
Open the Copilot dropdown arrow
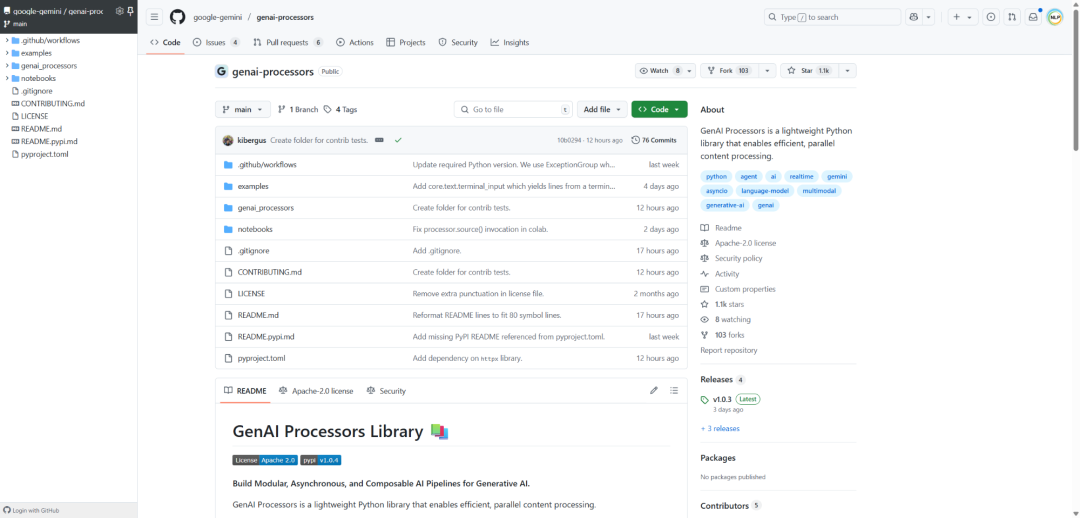(x=928, y=17)
